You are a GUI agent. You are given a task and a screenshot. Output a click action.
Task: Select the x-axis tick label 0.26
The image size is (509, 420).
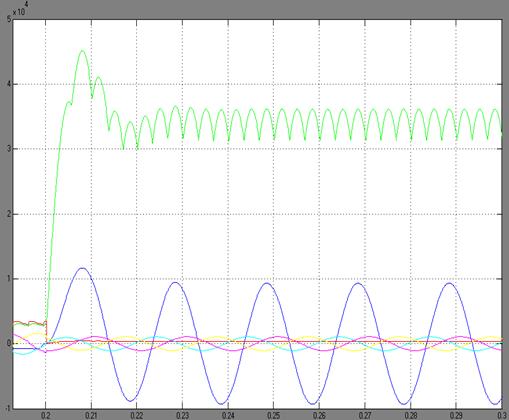point(319,415)
